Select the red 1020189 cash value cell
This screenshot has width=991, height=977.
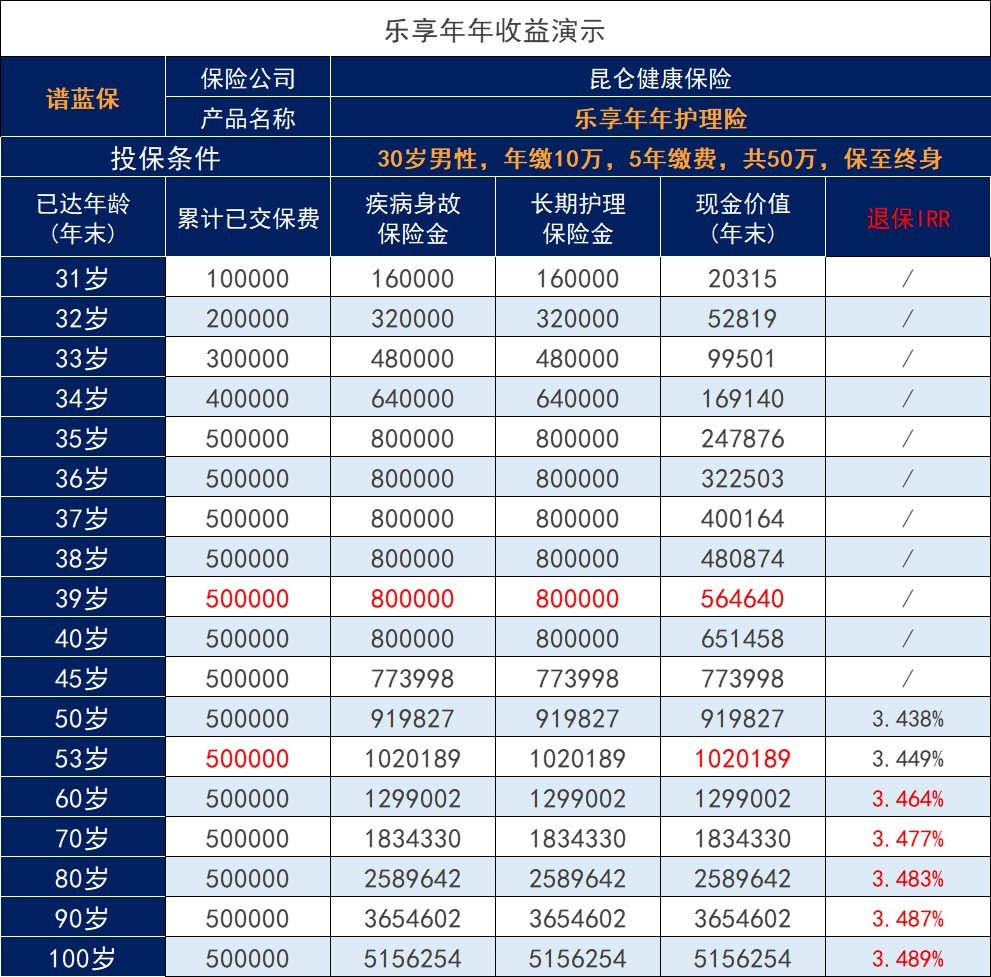click(742, 759)
